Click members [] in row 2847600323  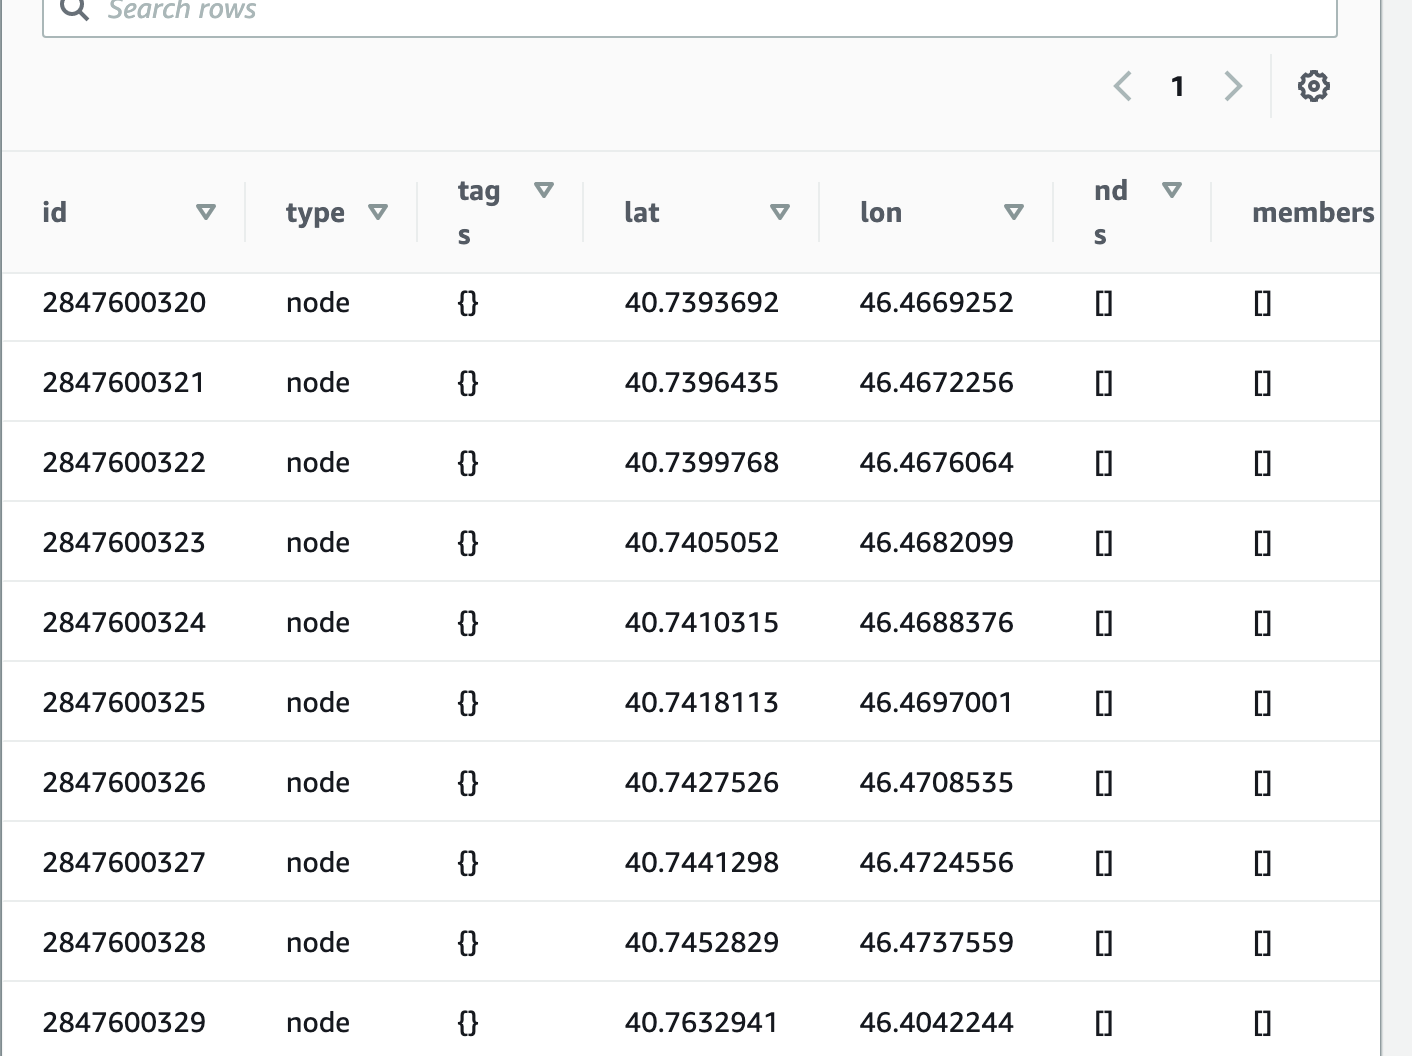click(x=1262, y=542)
